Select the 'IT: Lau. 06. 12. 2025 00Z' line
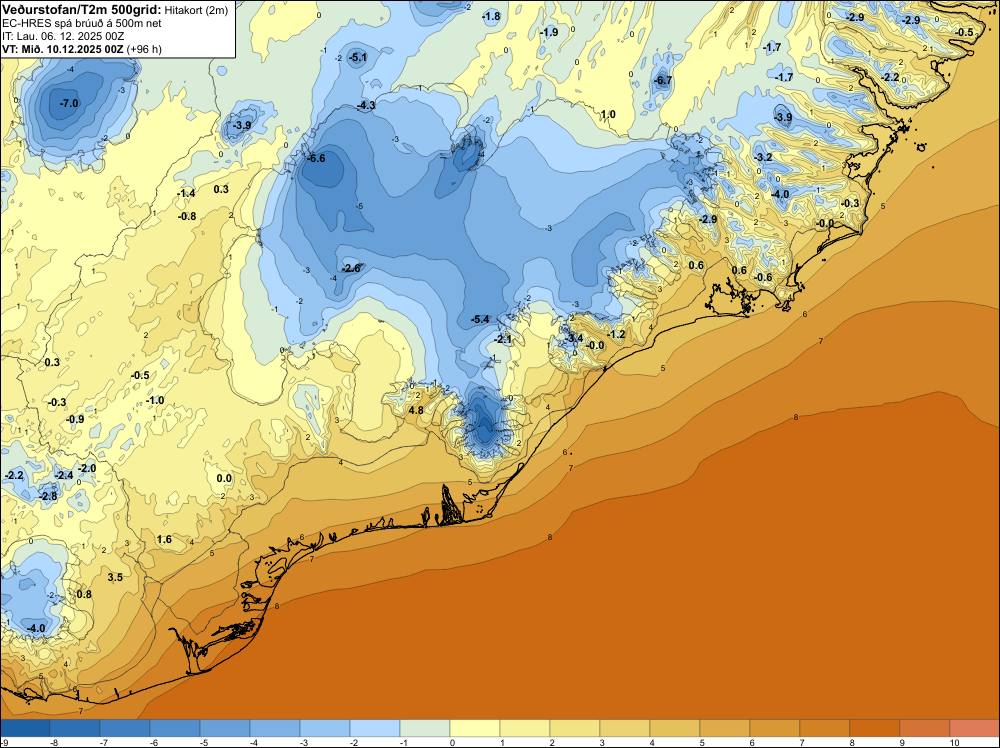 tap(62, 36)
